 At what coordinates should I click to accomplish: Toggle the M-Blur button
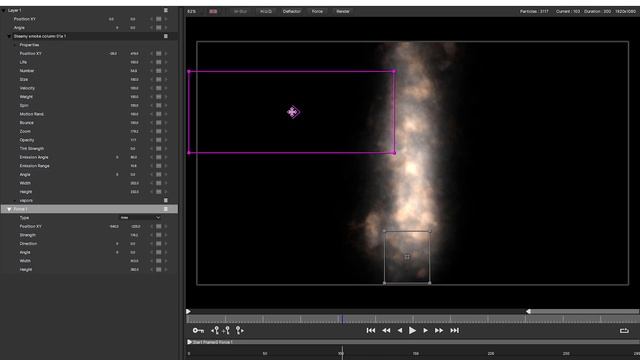tap(240, 11)
